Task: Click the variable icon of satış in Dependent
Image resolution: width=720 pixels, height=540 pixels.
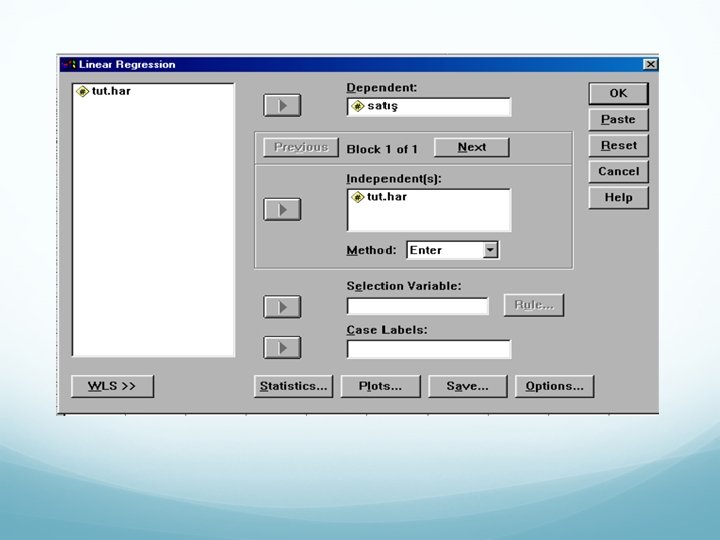Action: click(358, 107)
